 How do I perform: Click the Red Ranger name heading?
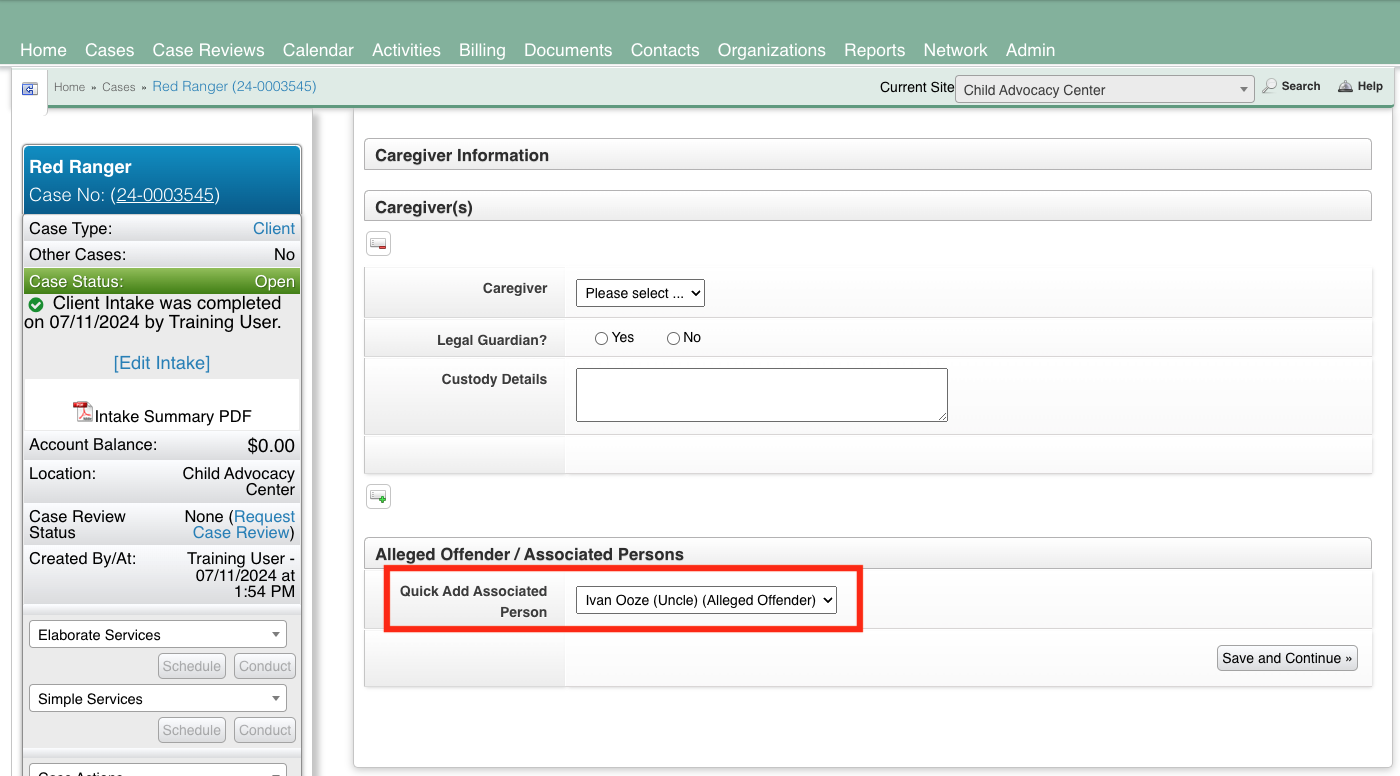80,167
